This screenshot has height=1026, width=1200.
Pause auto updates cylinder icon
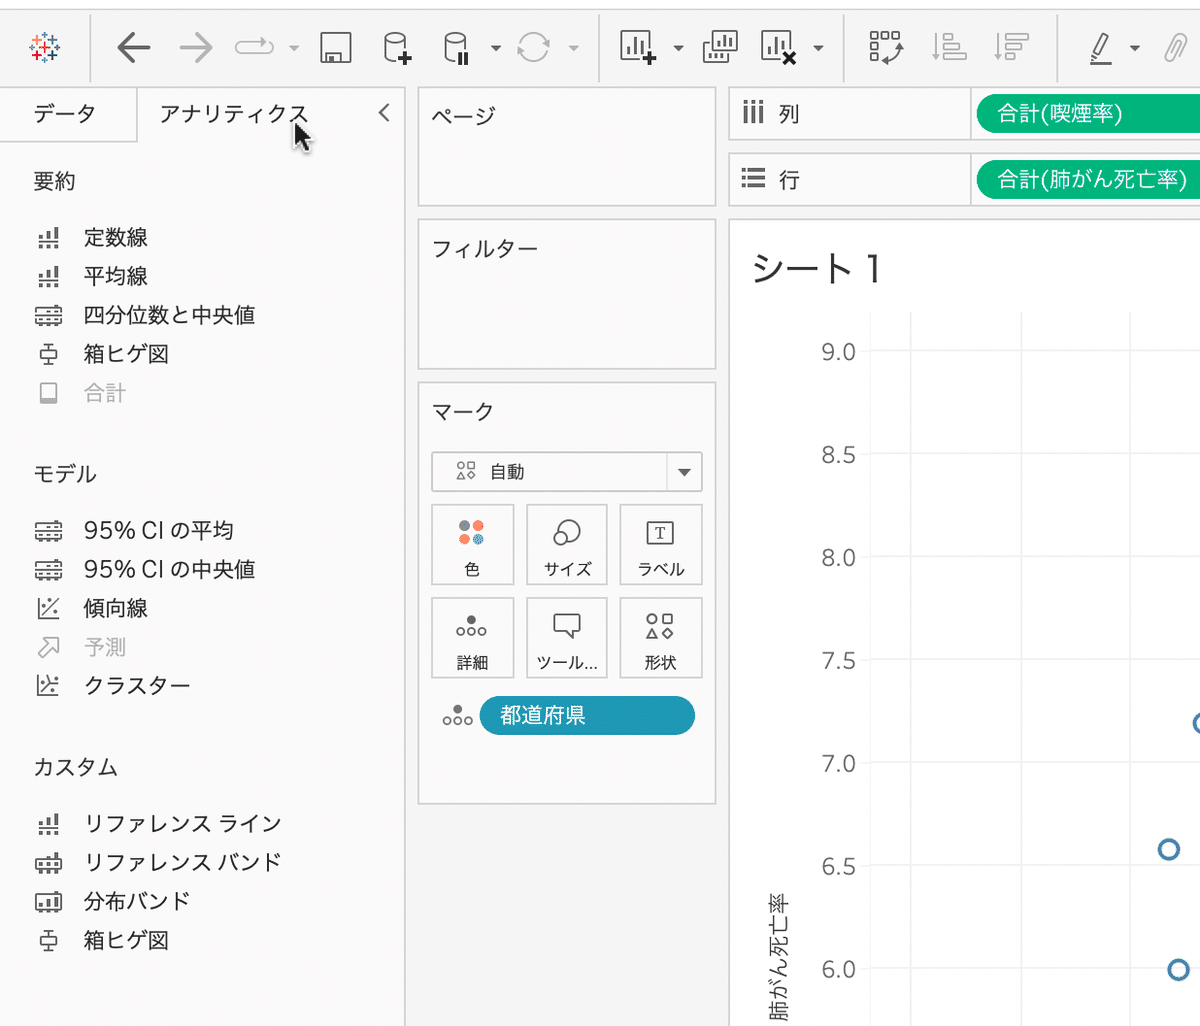pos(456,47)
